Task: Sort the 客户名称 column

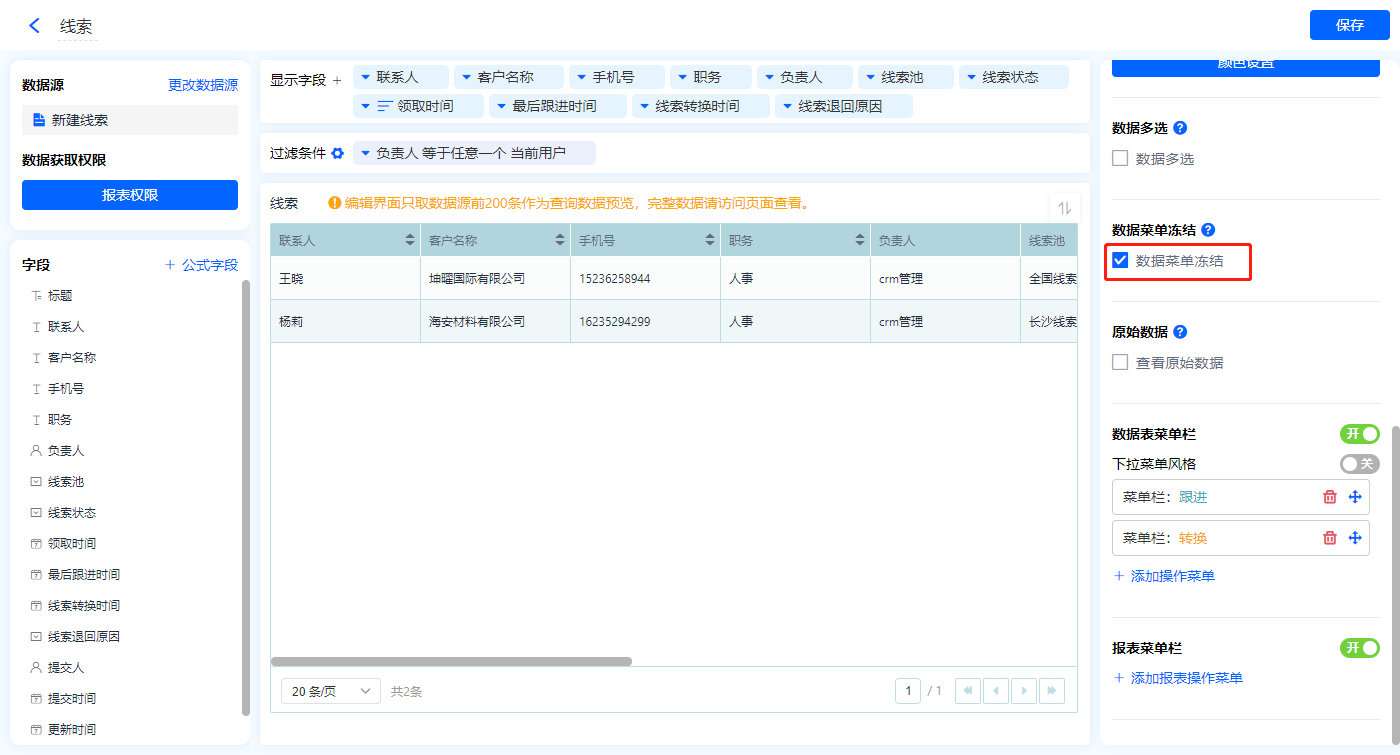Action: point(559,240)
